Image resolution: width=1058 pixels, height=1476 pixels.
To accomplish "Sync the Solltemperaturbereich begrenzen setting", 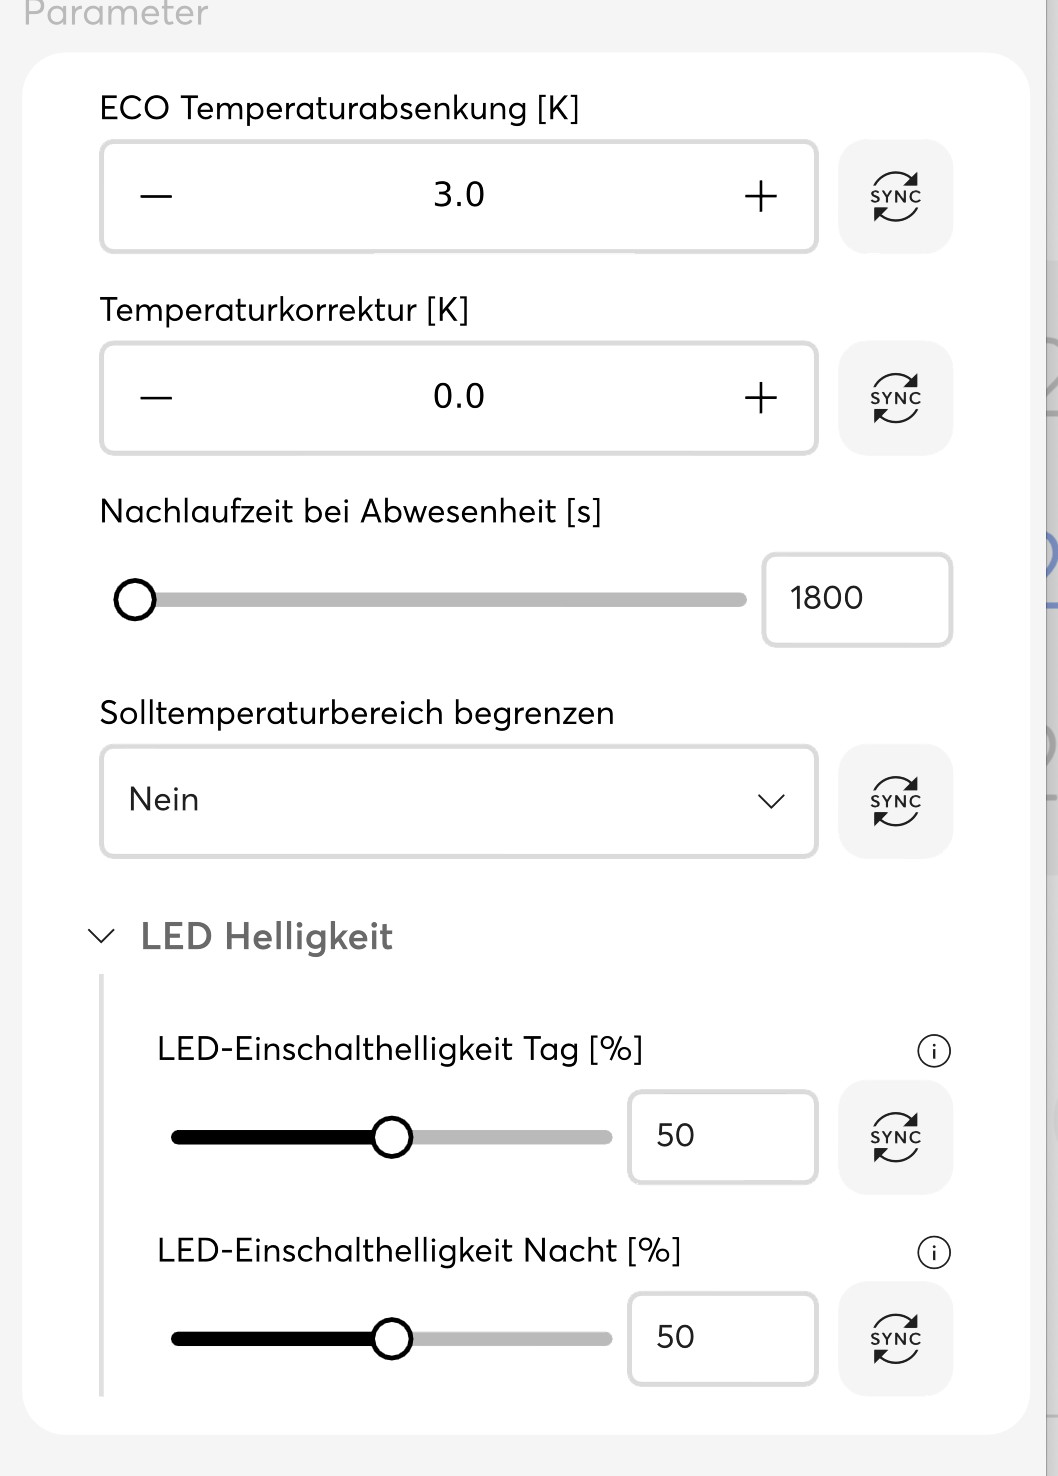I will 895,801.
